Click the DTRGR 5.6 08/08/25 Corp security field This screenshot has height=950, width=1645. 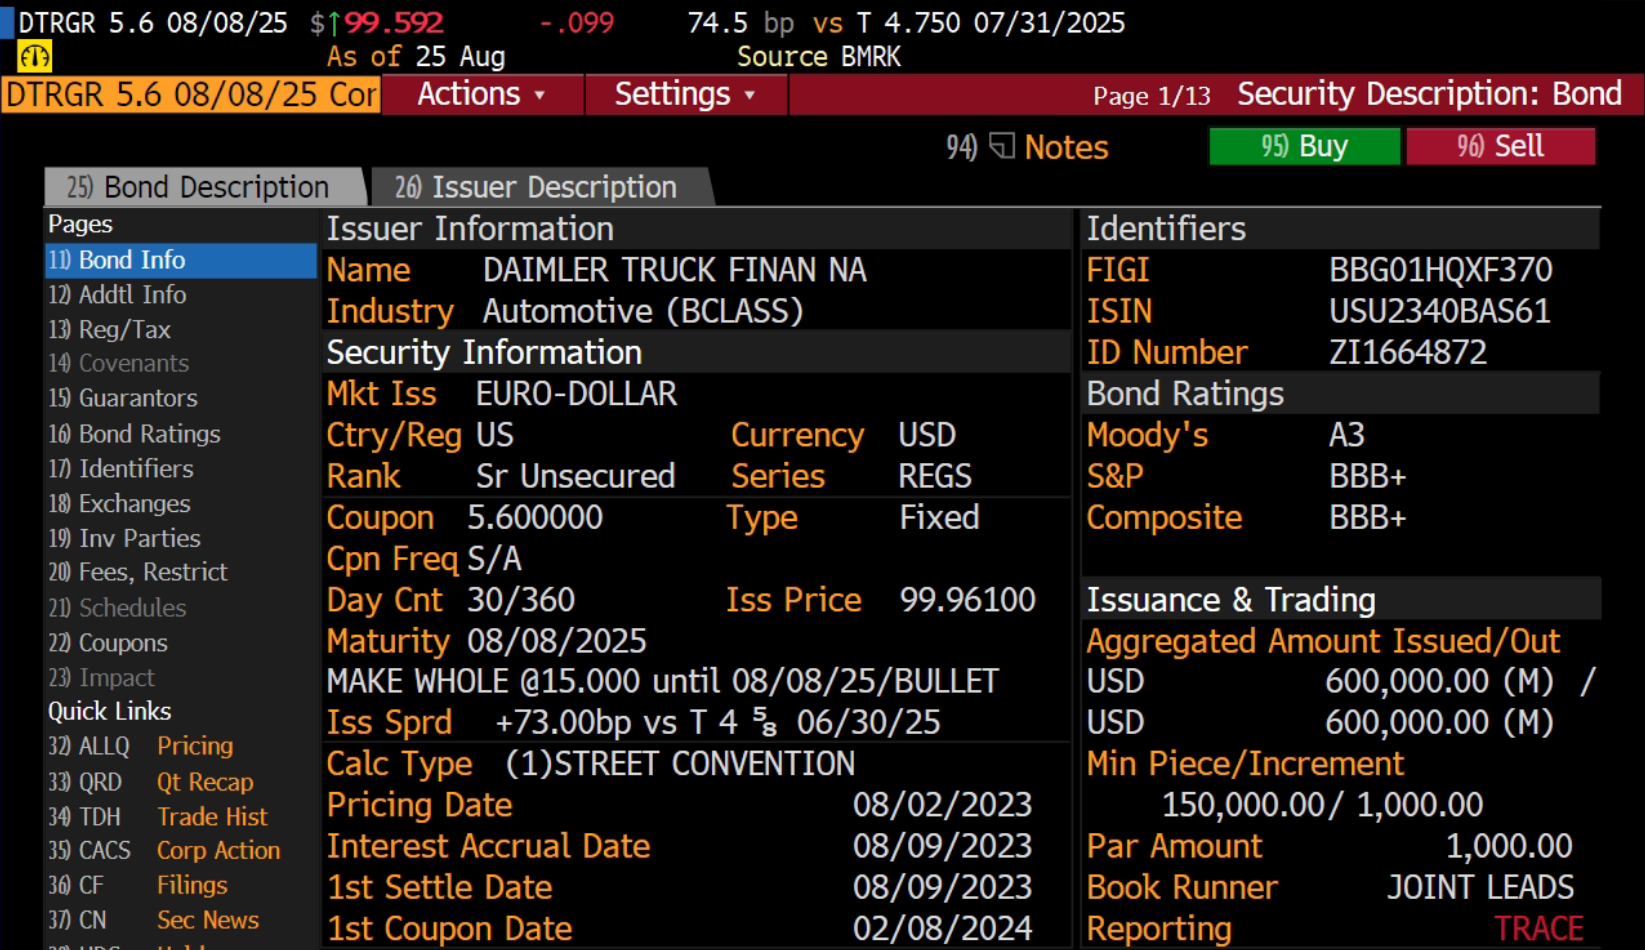tap(191, 94)
